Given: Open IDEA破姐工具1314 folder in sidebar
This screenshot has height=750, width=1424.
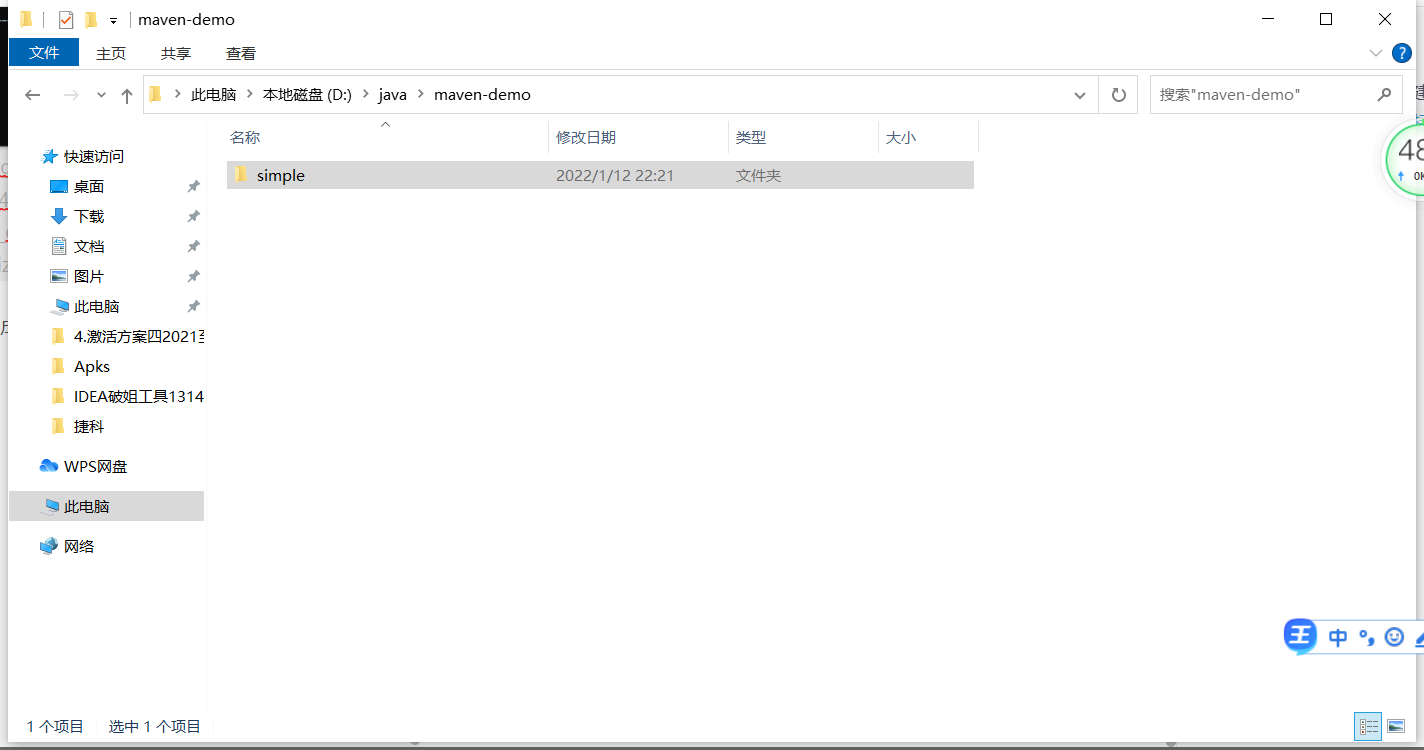Looking at the screenshot, I should click(x=139, y=397).
